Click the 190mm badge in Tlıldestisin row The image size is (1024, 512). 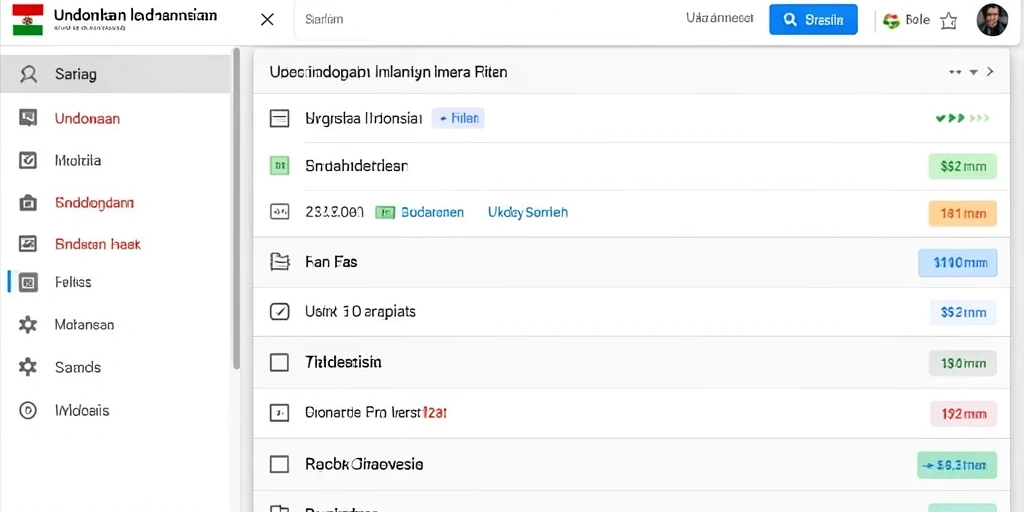(x=963, y=363)
